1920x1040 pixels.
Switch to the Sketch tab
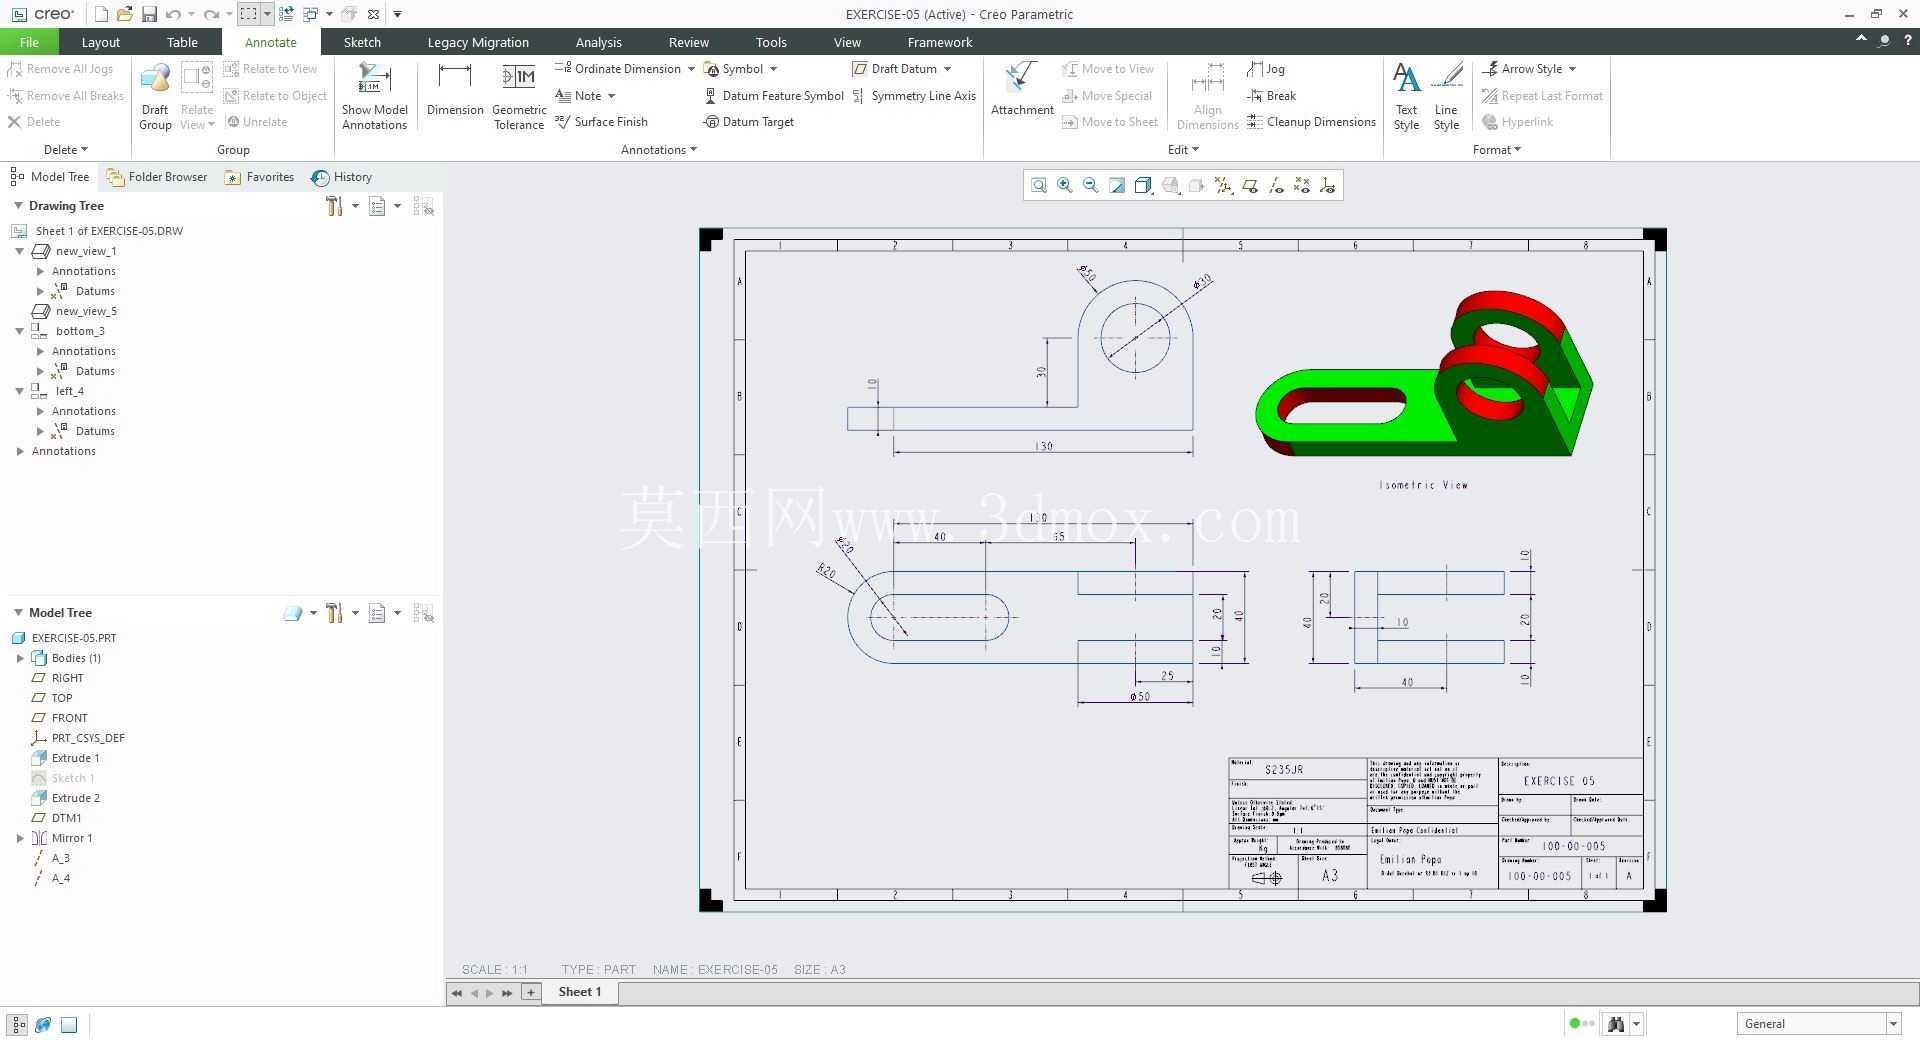pyautogui.click(x=362, y=42)
